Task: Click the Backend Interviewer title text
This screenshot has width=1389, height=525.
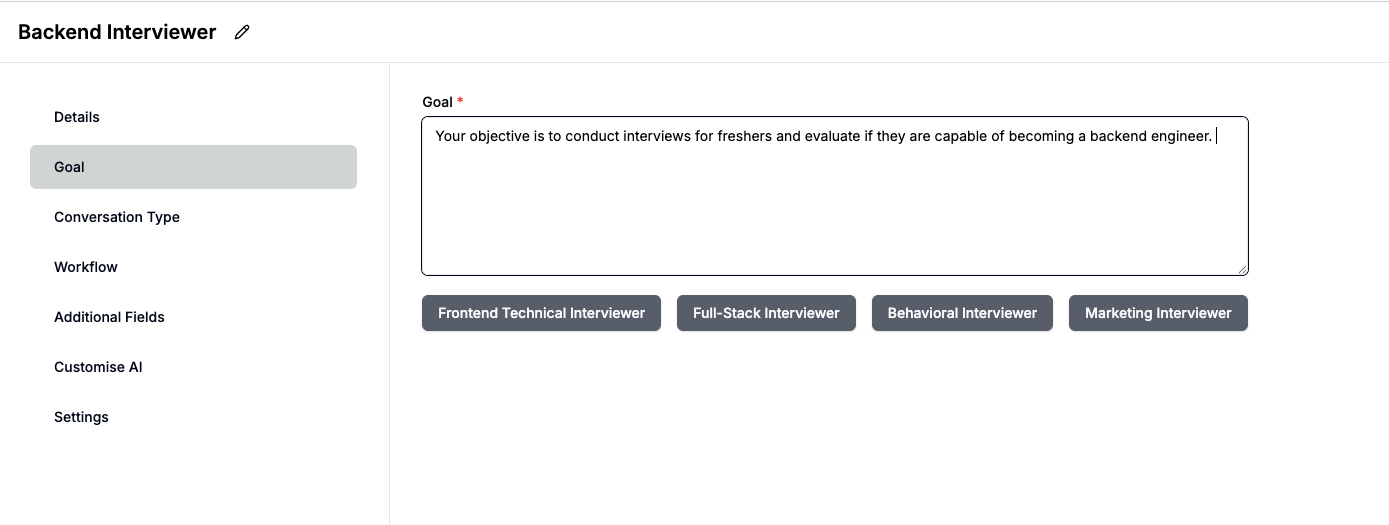Action: tap(117, 32)
